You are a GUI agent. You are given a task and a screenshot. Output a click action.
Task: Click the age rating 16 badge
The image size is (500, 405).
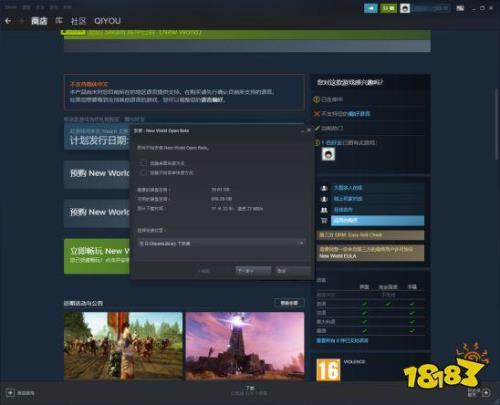pos(328,370)
